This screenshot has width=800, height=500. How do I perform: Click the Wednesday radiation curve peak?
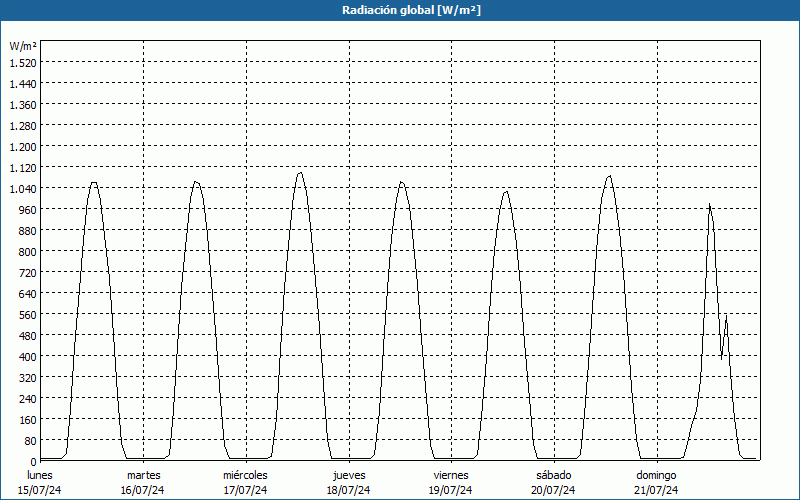click(299, 173)
